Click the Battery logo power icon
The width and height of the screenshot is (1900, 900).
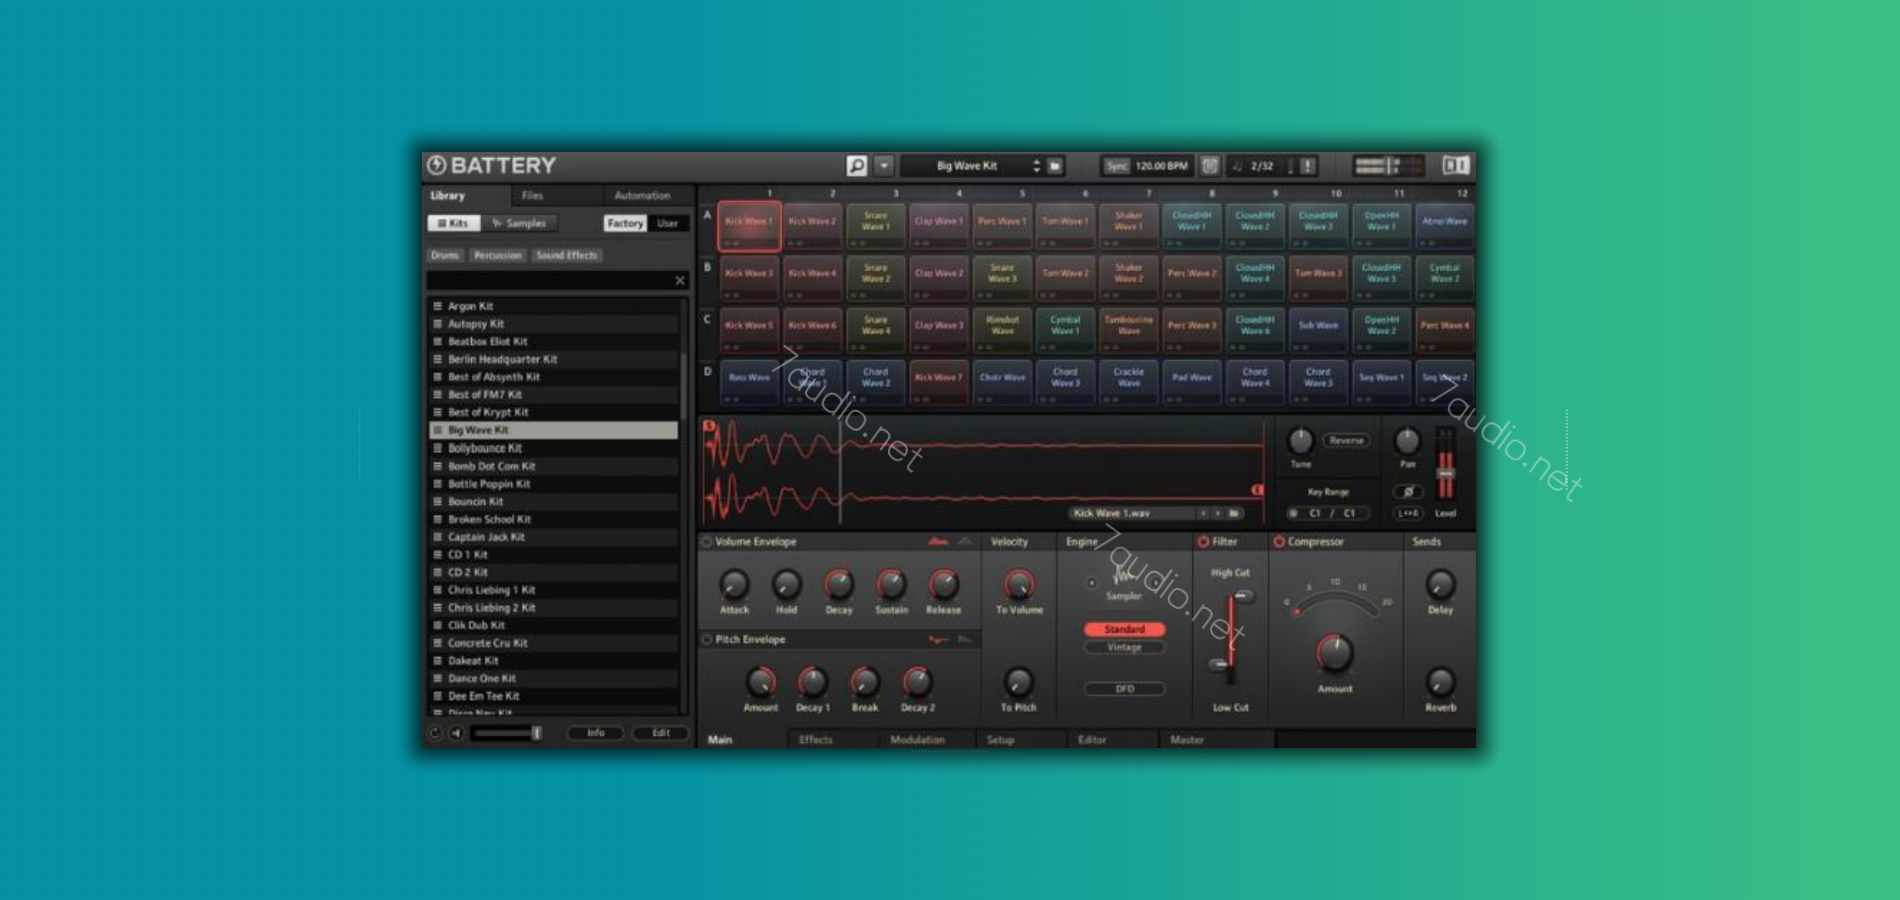(x=437, y=165)
